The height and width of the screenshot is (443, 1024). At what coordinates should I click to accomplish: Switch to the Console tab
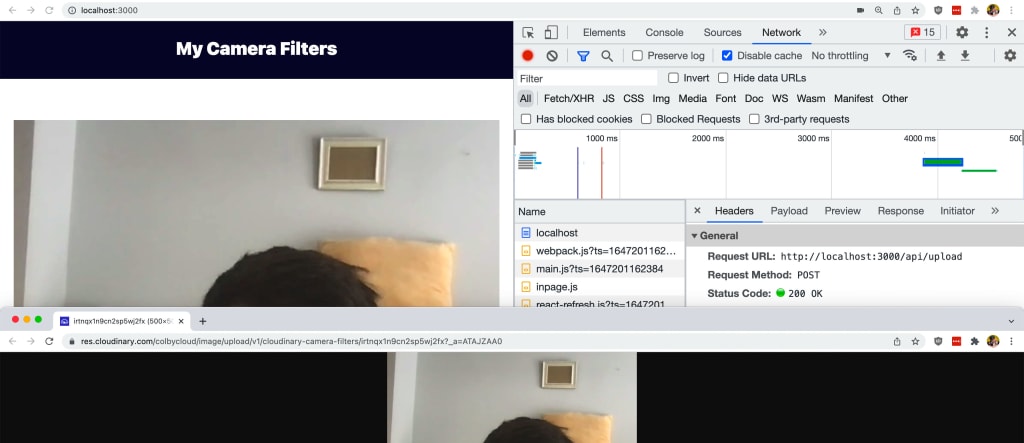[x=664, y=33]
